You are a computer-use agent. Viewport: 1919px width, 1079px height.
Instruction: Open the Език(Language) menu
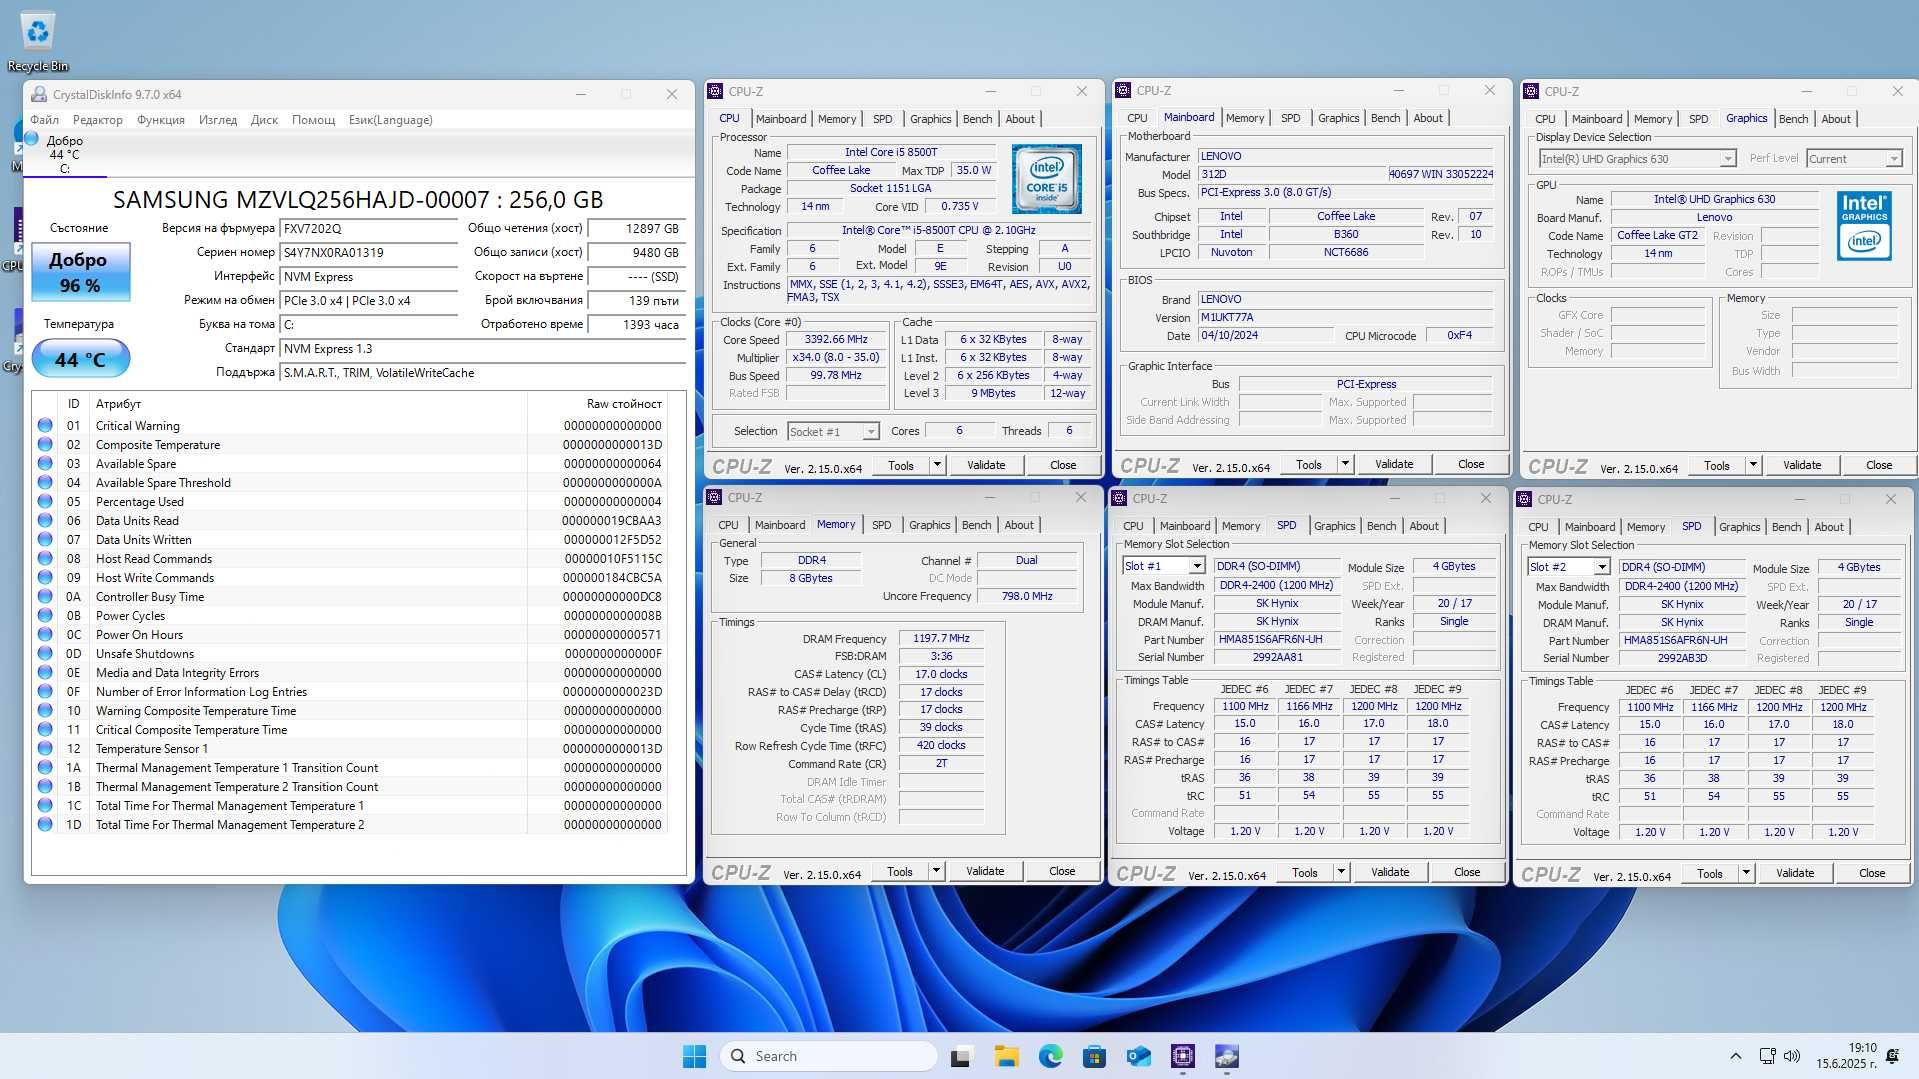tap(390, 119)
